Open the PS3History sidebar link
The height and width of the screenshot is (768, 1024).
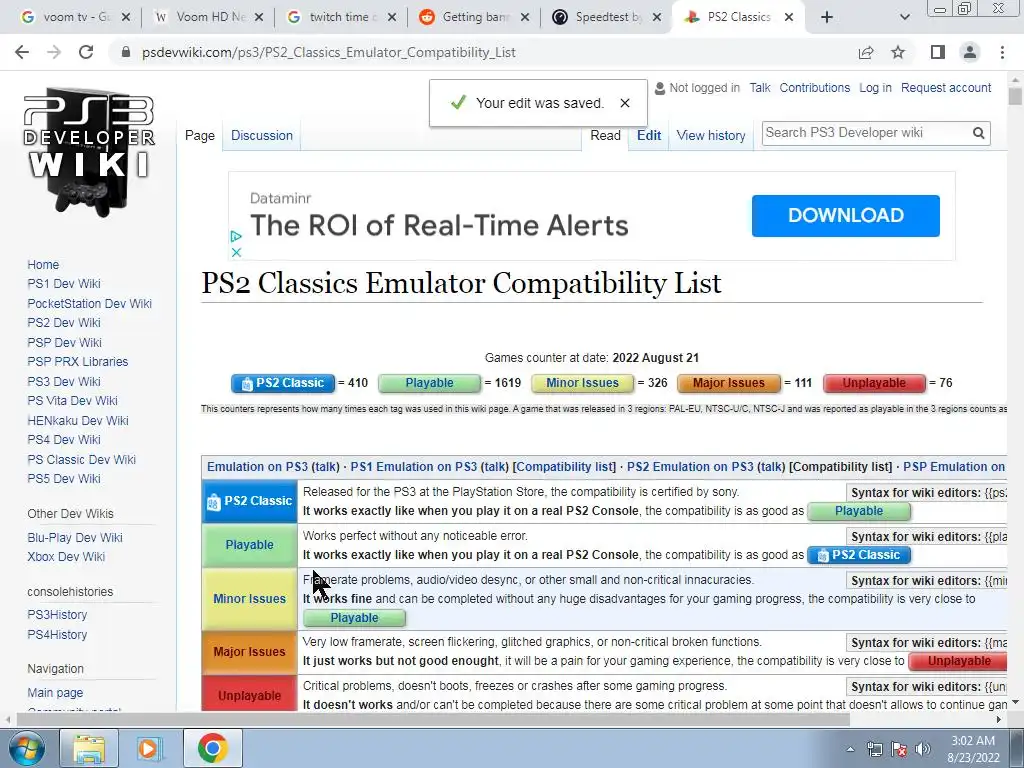57,615
